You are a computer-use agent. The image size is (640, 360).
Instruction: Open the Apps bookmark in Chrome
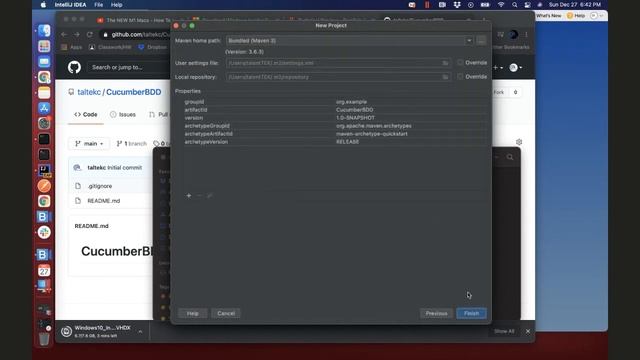72,47
